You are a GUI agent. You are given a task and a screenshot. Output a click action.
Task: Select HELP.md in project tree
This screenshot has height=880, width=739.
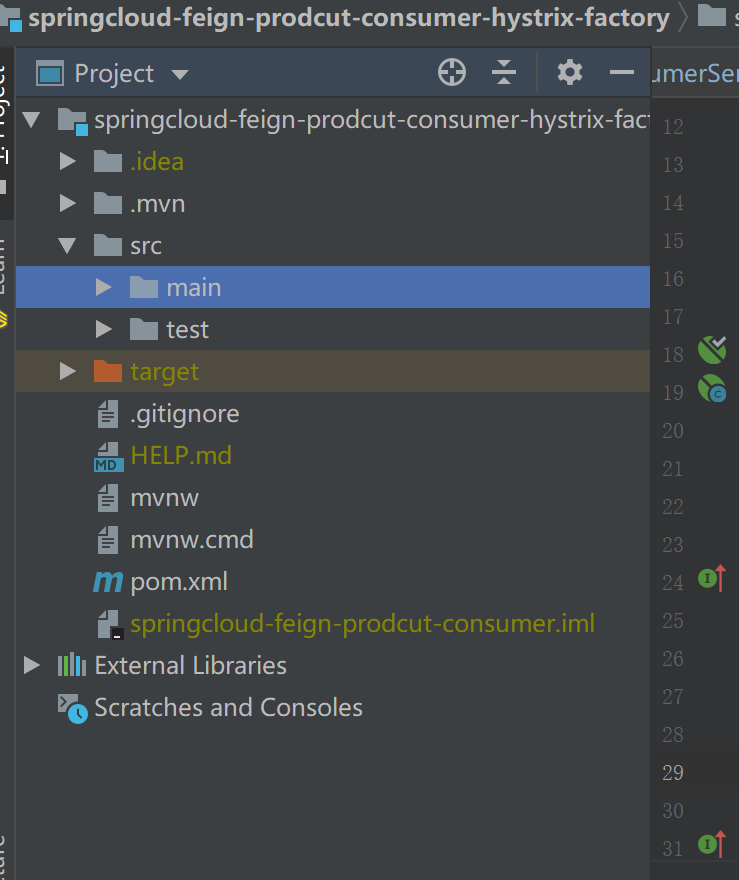[181, 456]
